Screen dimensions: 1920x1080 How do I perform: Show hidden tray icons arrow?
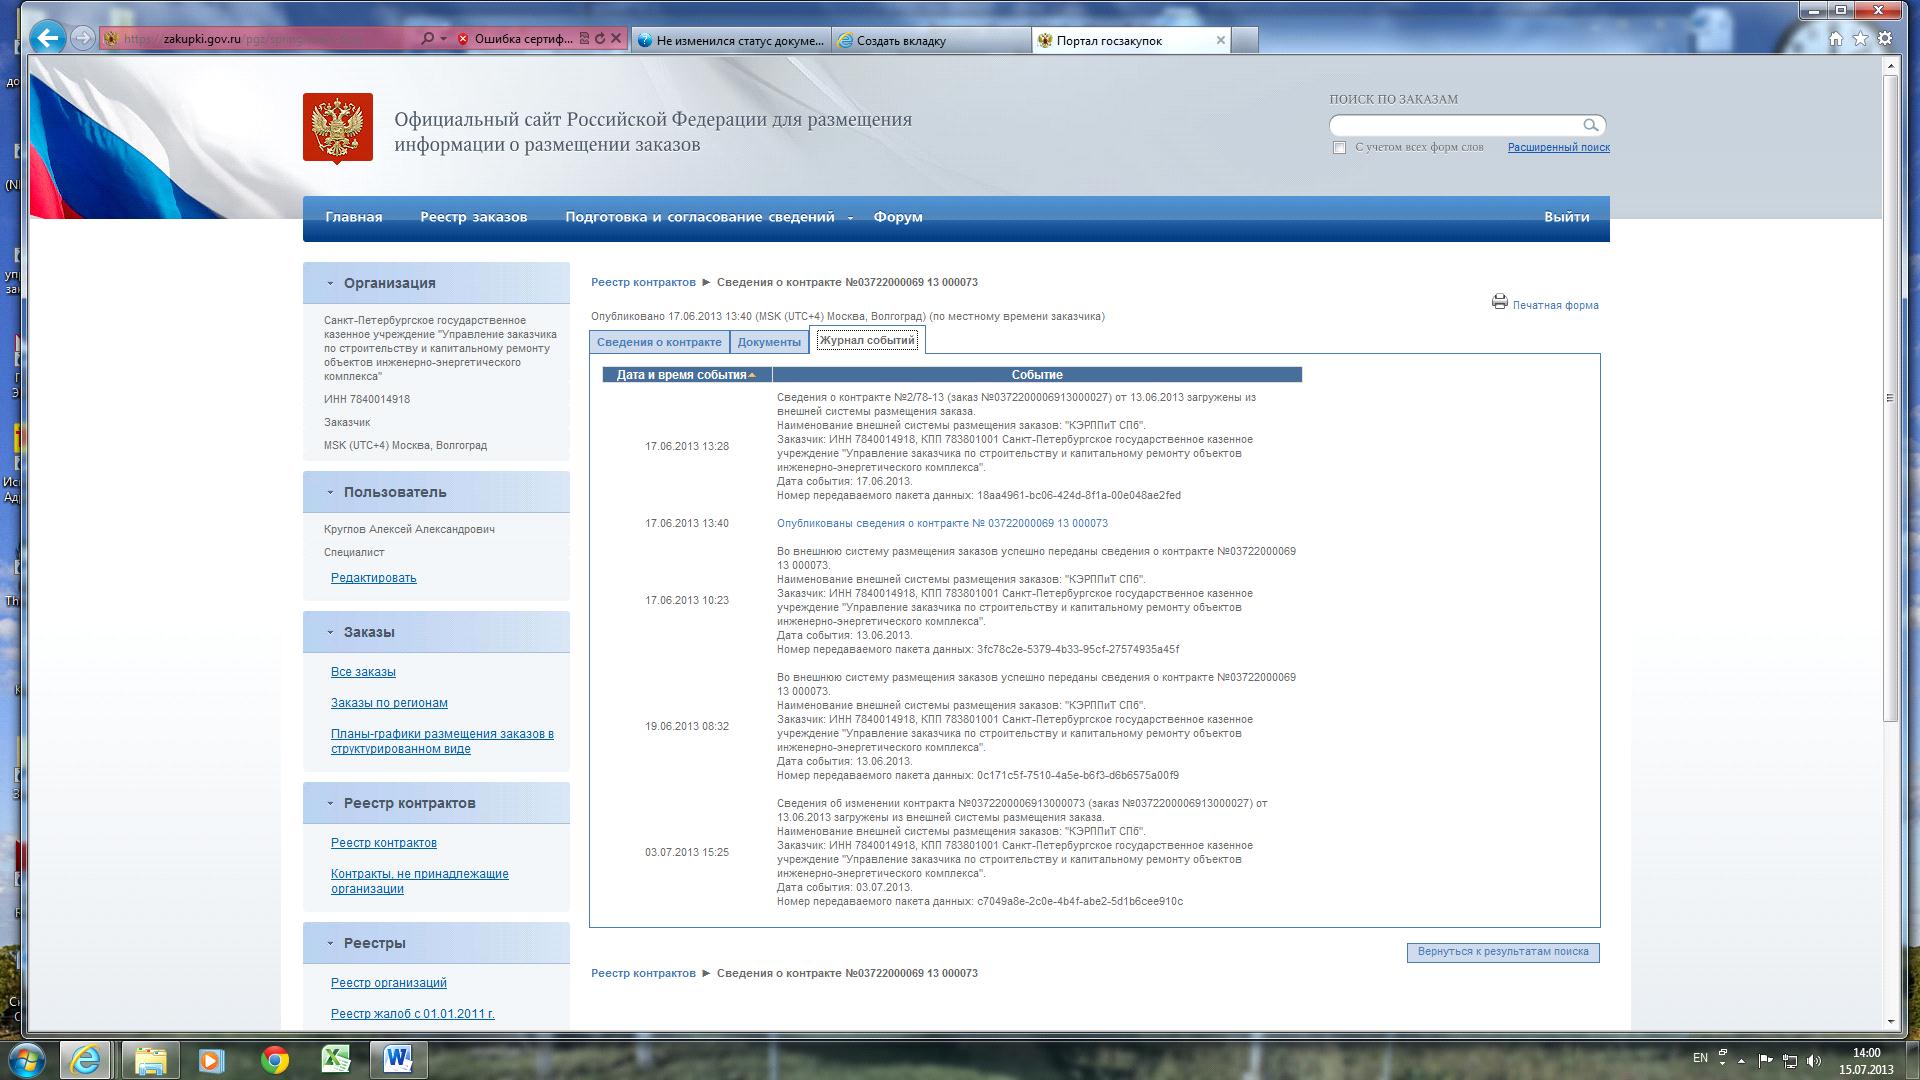pyautogui.click(x=1741, y=1060)
